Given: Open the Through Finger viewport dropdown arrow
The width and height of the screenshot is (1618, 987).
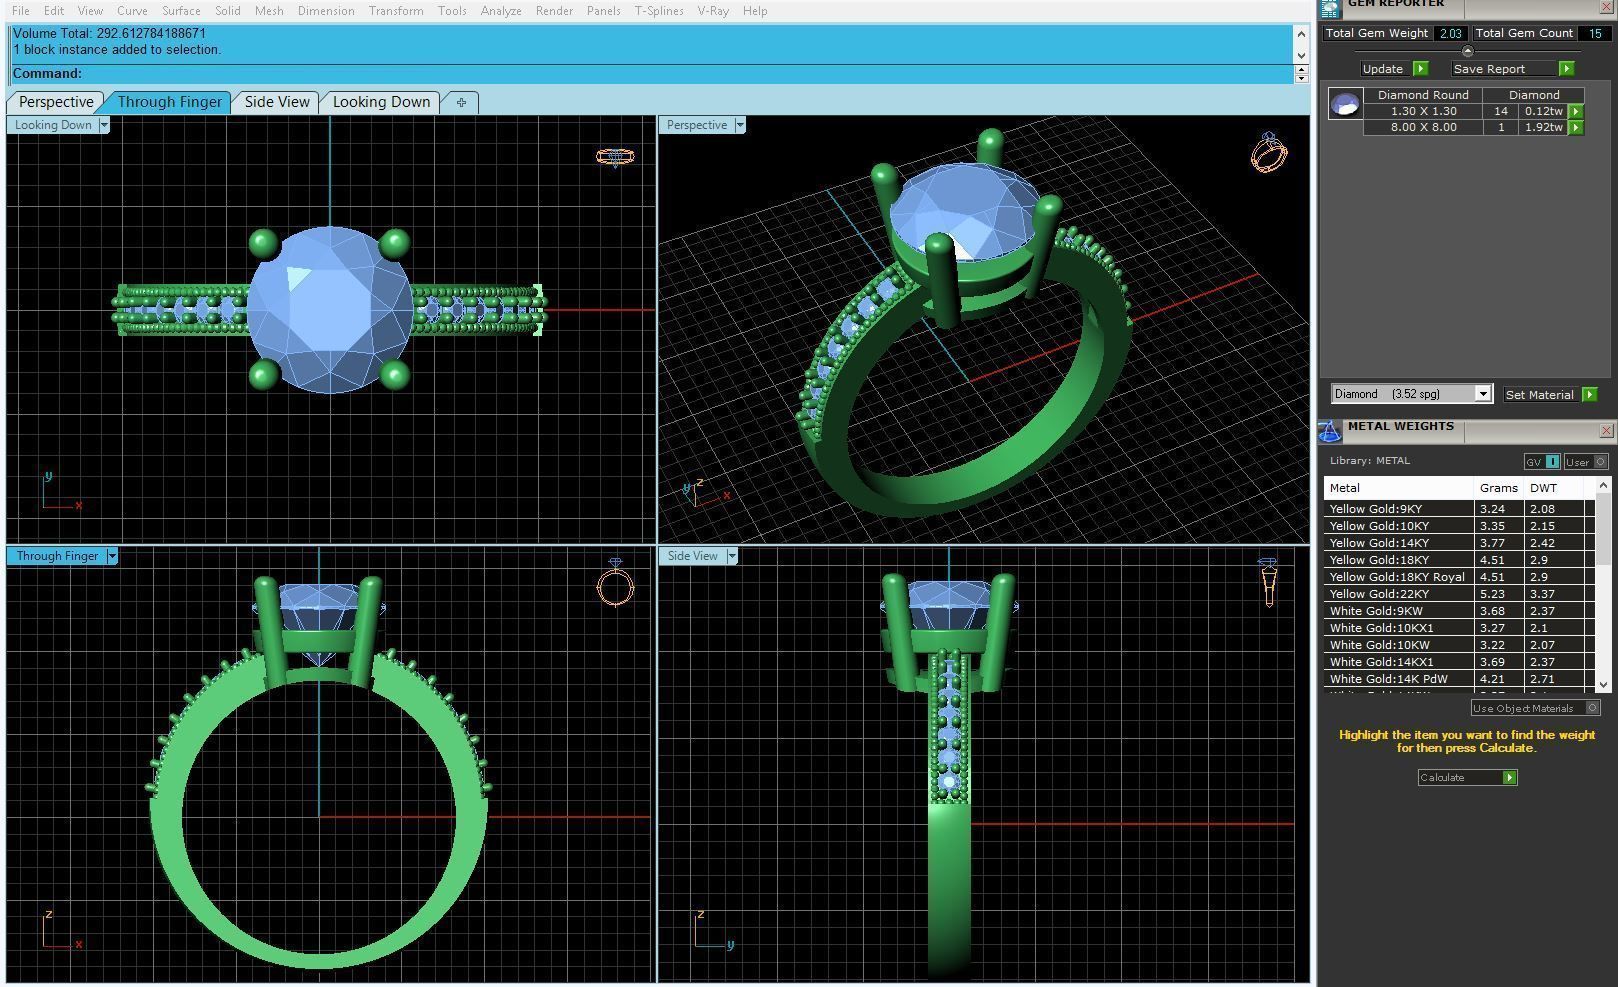Looking at the screenshot, I should pos(112,556).
